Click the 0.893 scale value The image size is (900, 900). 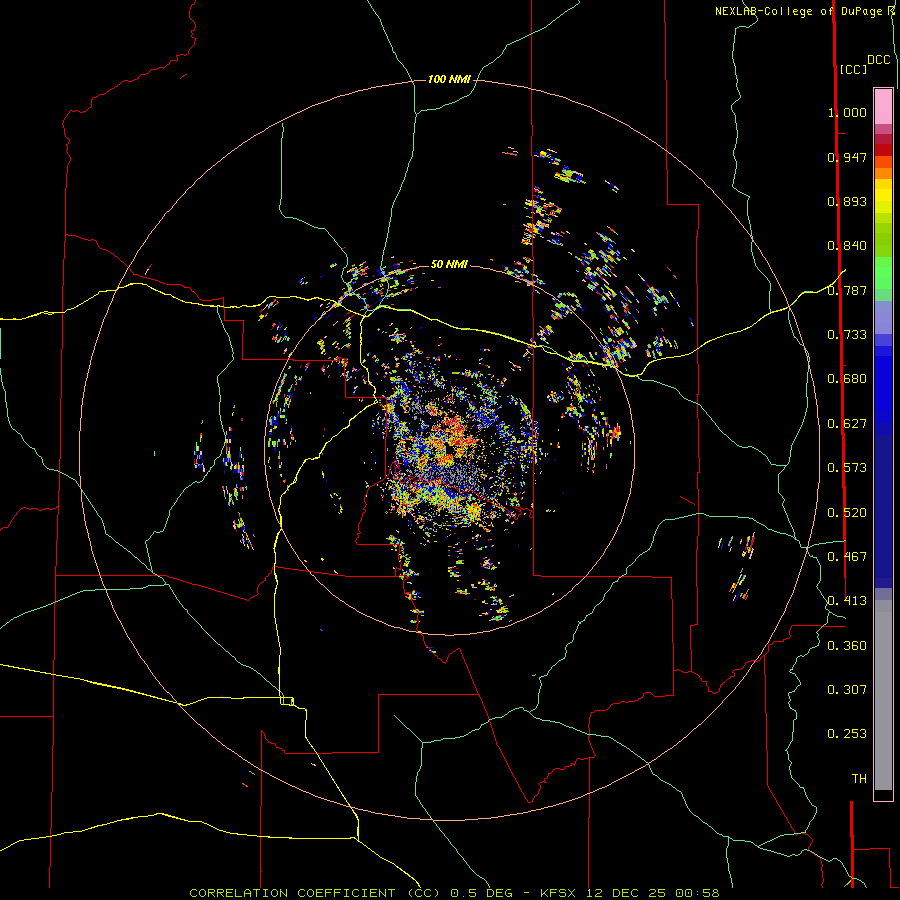[x=847, y=201]
